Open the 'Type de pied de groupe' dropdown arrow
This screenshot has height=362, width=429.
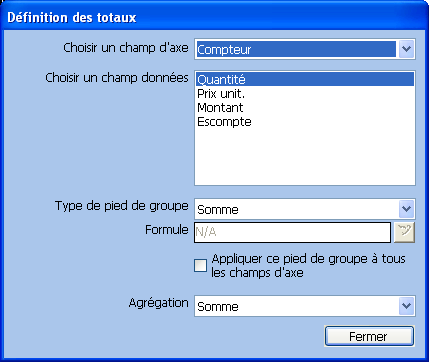click(406, 209)
